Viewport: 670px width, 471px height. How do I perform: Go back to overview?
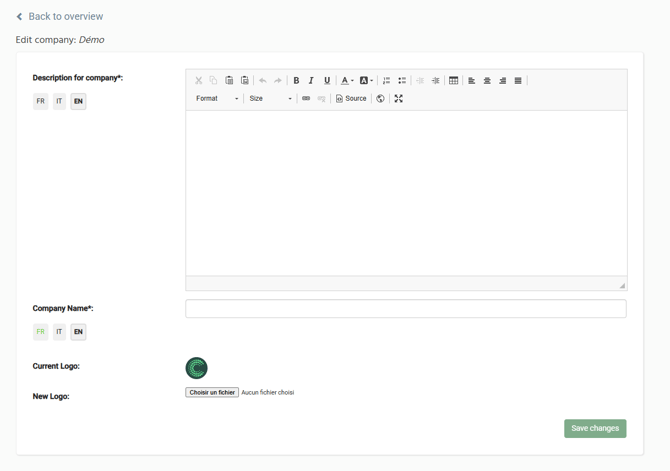(59, 16)
